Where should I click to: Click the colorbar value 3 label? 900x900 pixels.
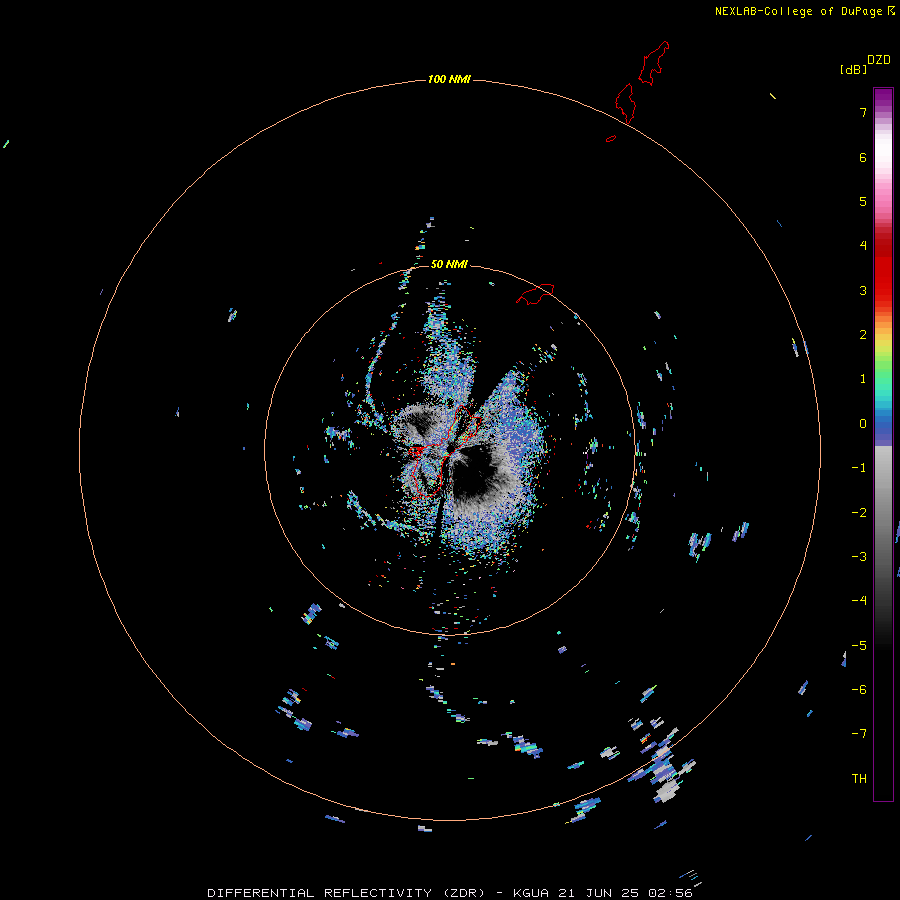coord(863,290)
